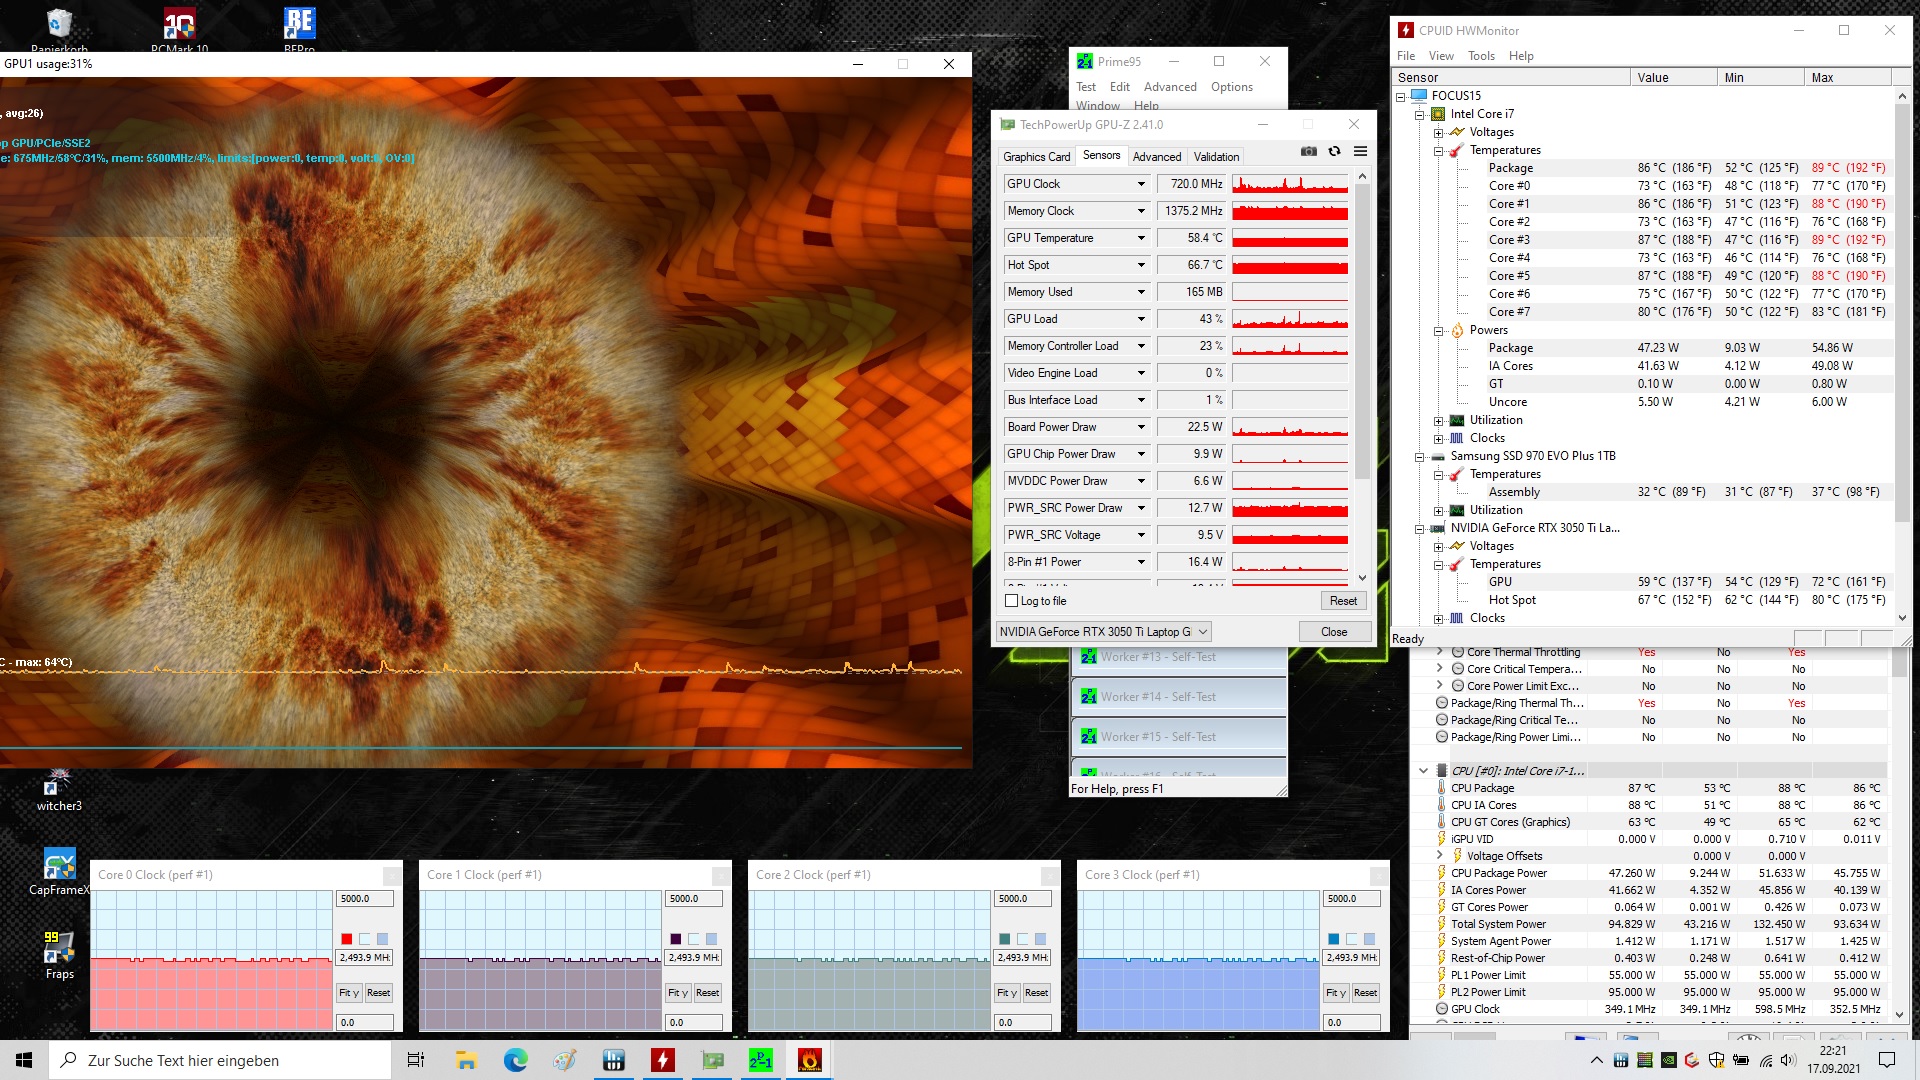Open the GPU selection combo box
The width and height of the screenshot is (1920, 1080).
pos(1104,632)
